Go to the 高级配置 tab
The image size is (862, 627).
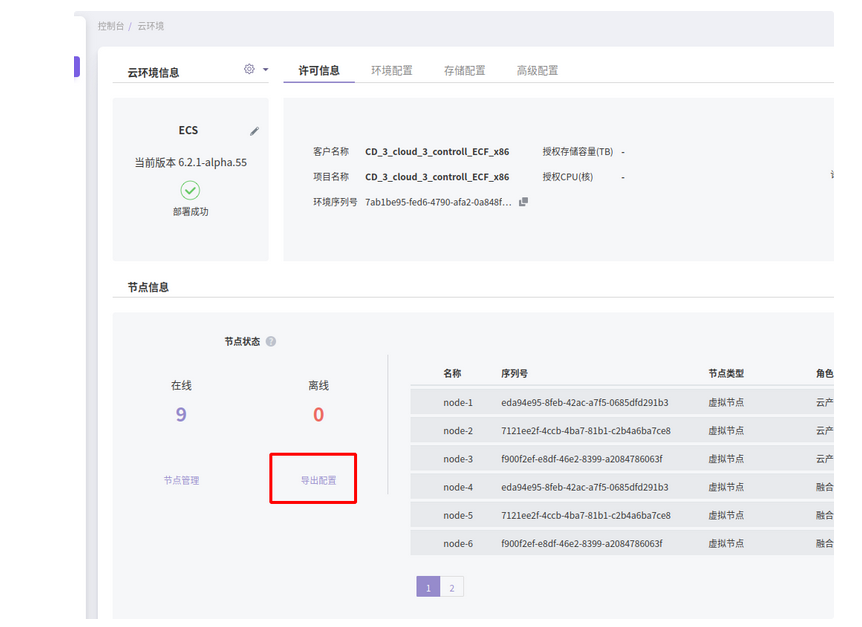tap(537, 71)
